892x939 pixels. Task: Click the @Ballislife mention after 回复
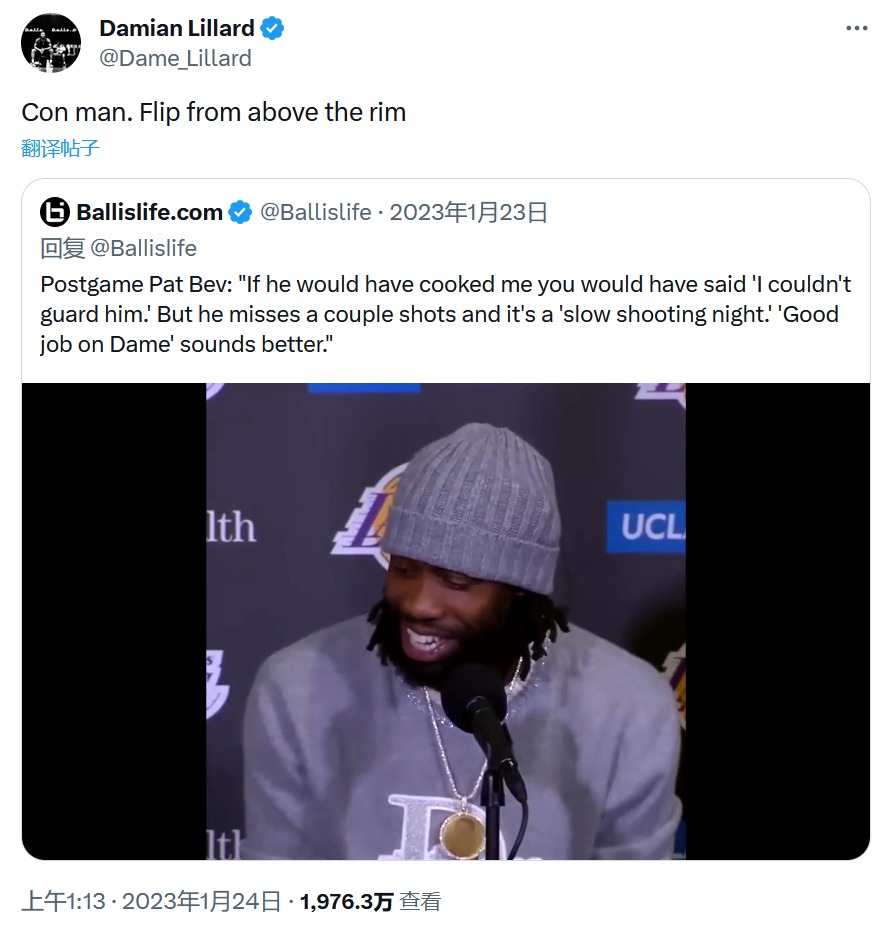[143, 248]
